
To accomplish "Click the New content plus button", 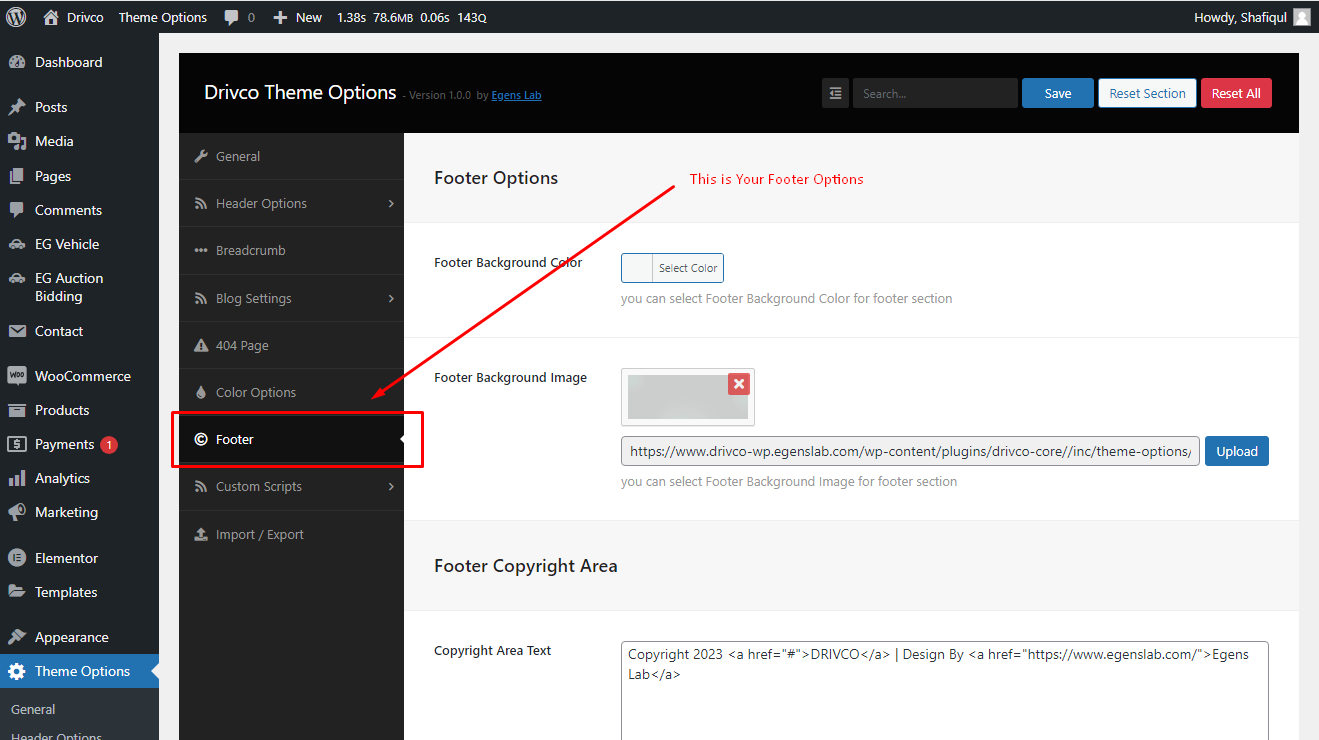I will [x=297, y=17].
